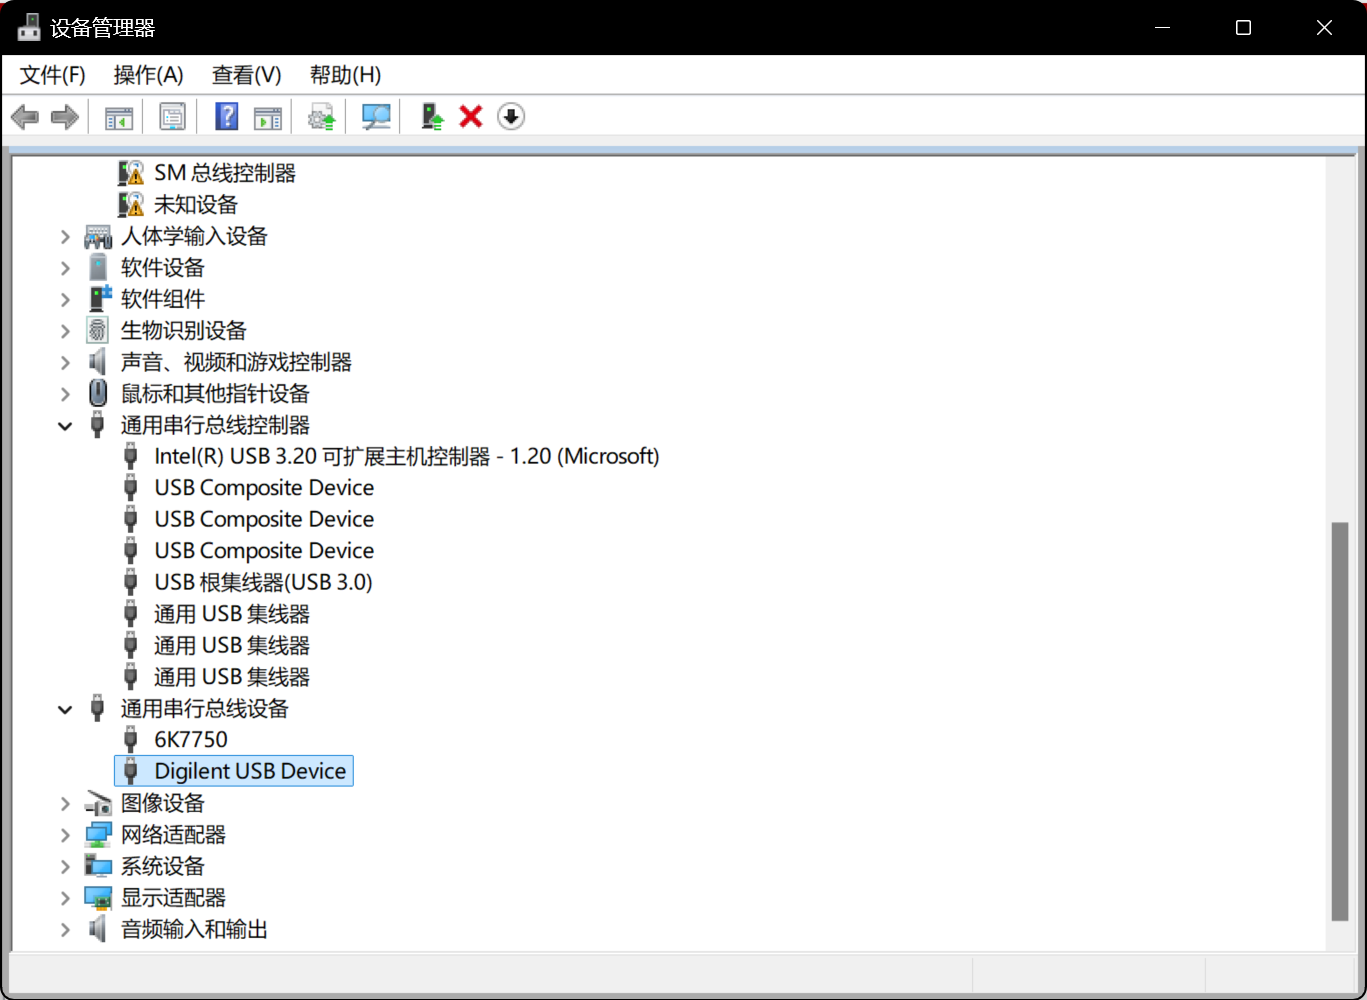Screen dimensions: 1367x1000
Task: Open the 查看(V) menu
Action: 246,75
